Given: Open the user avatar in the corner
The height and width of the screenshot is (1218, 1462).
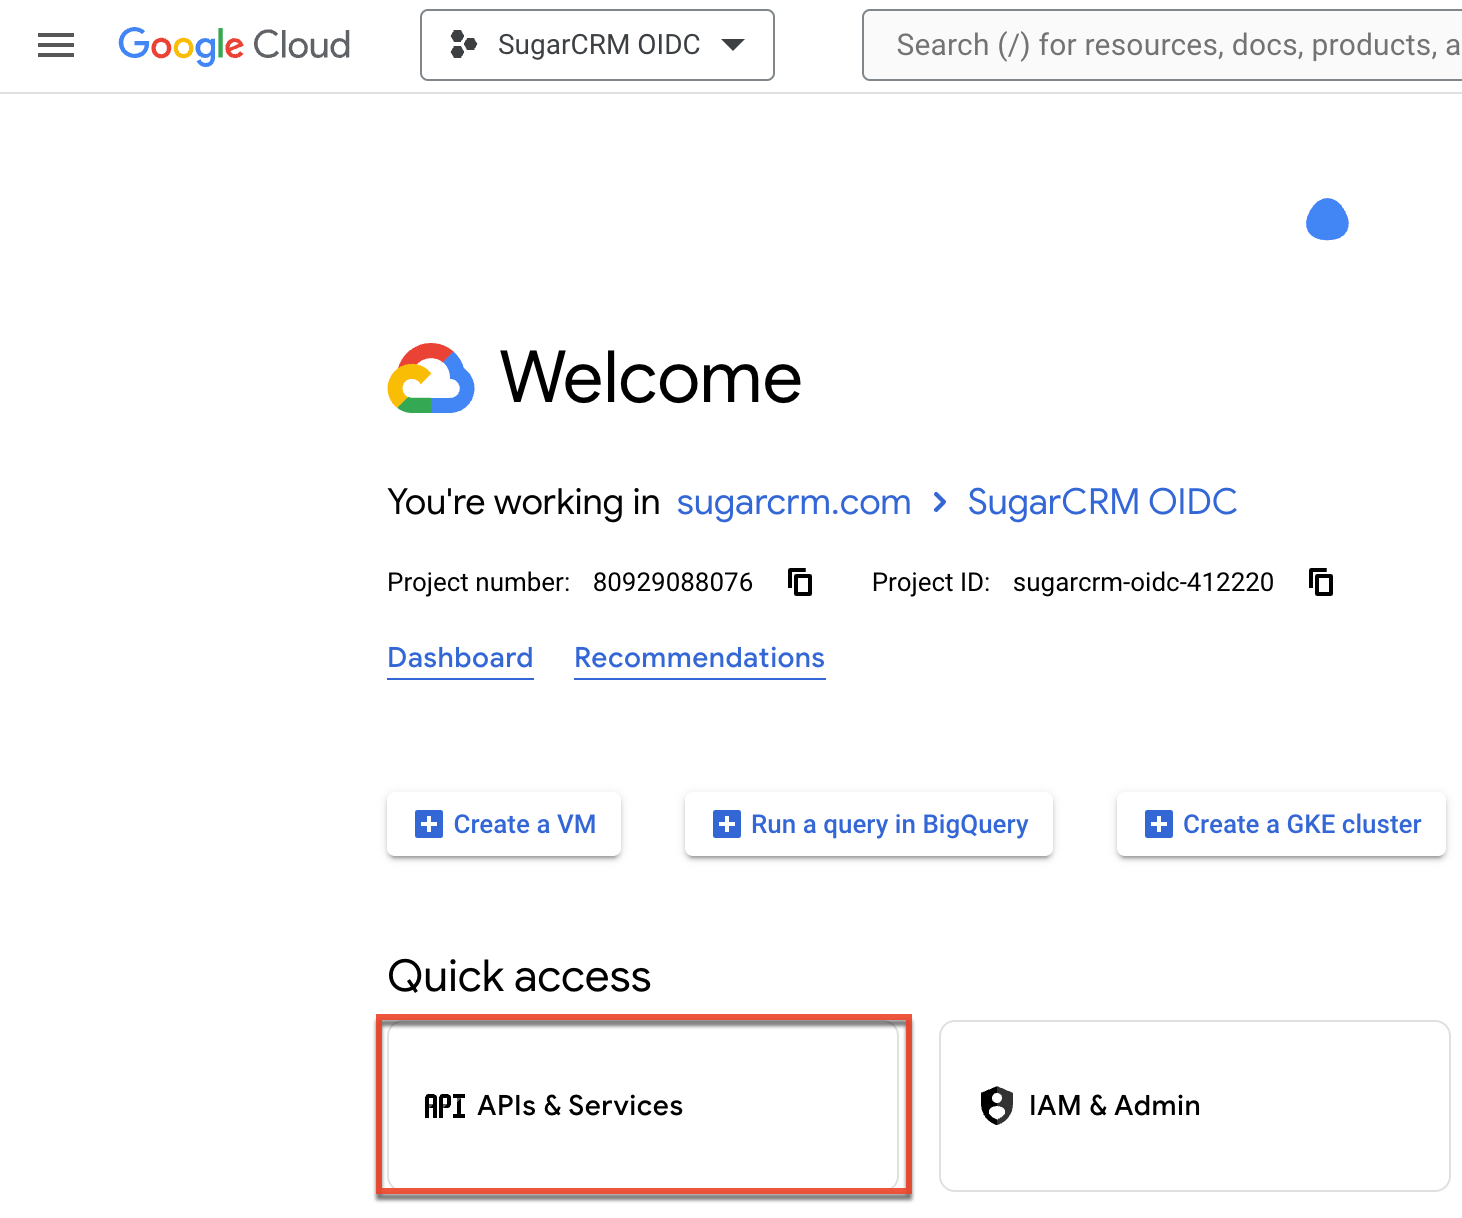Looking at the screenshot, I should [1327, 220].
